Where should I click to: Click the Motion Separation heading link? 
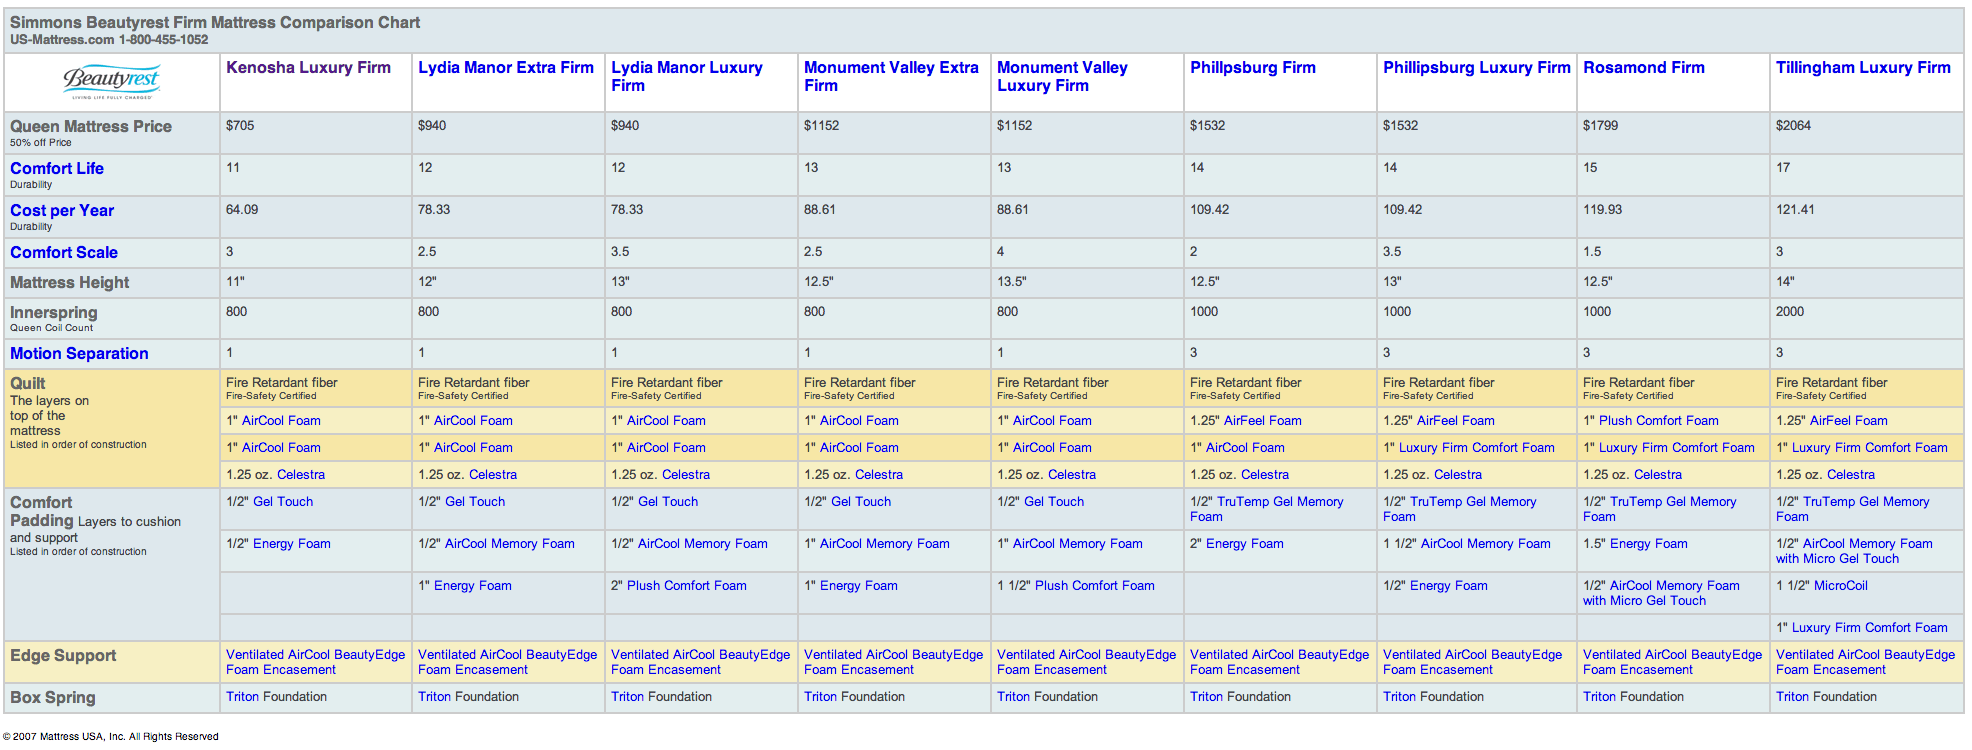click(79, 354)
